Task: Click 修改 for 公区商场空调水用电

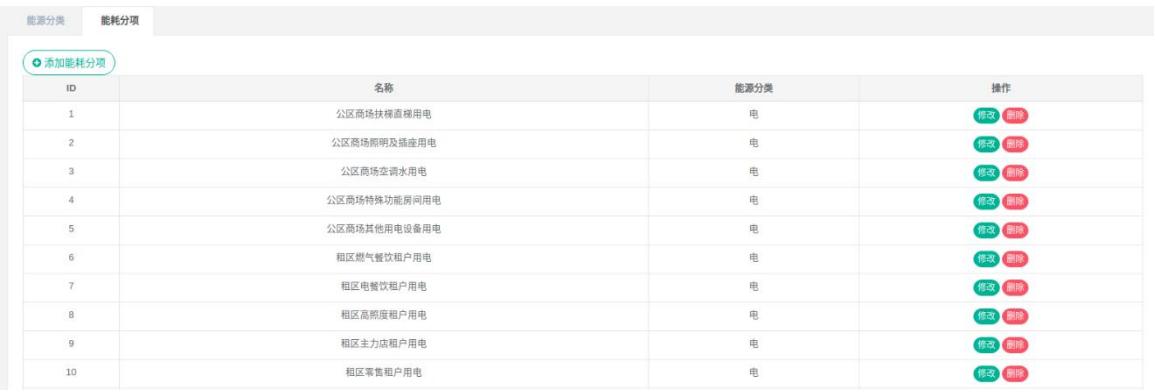Action: point(986,172)
